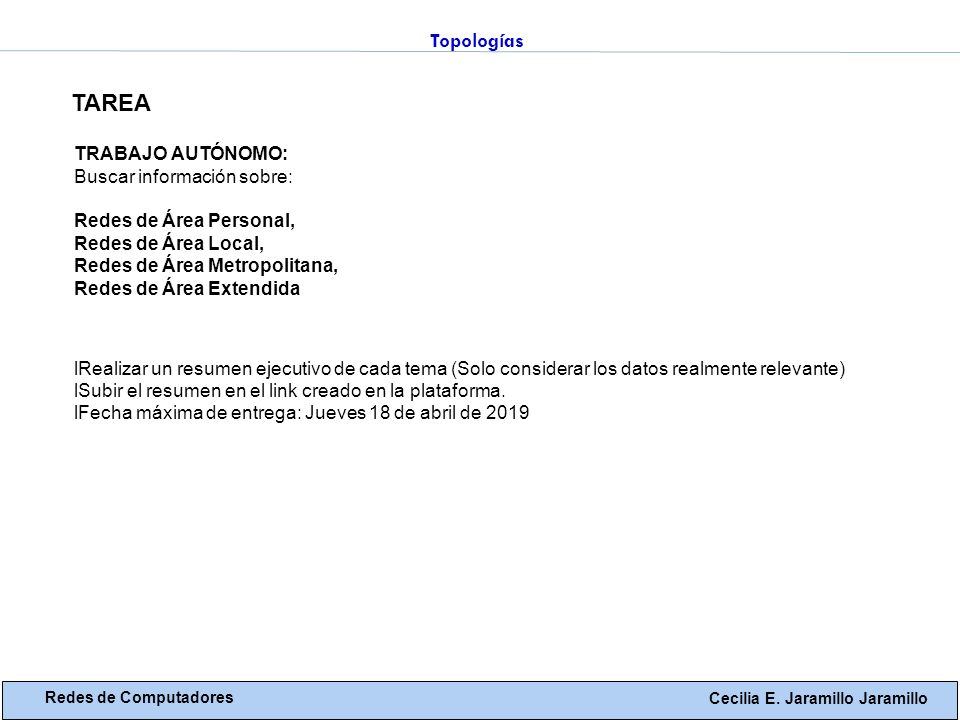The width and height of the screenshot is (960, 720).
Task: Click 'Redes de Computadores' footer text
Action: coord(139,697)
